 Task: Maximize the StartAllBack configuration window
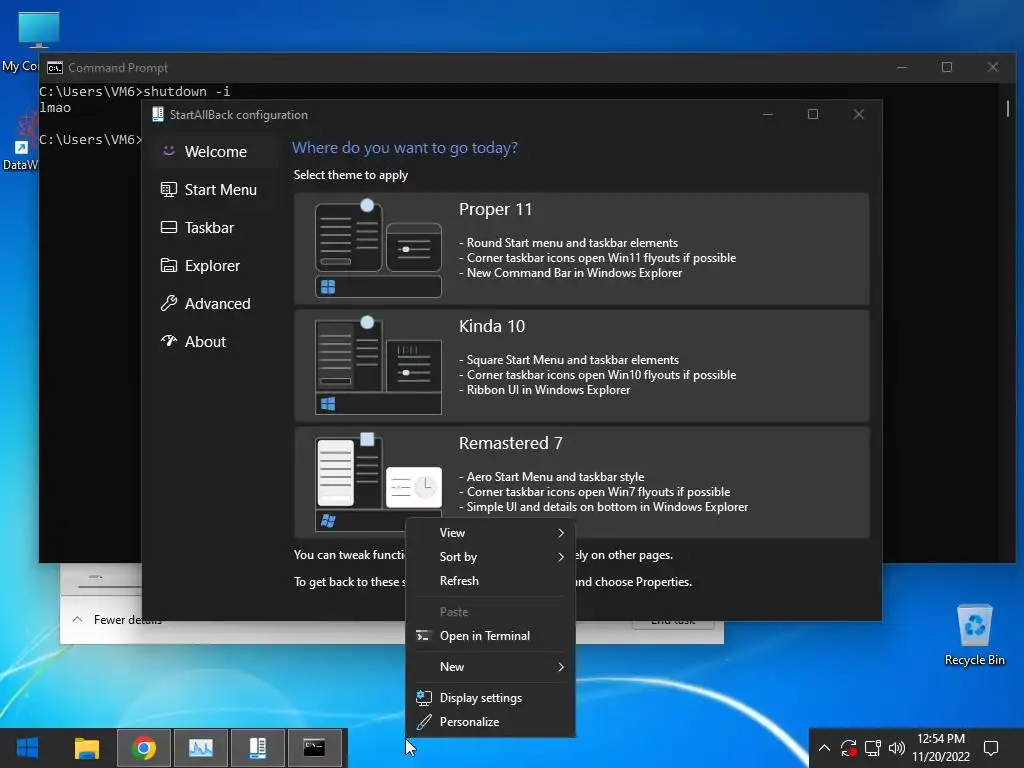coord(813,114)
